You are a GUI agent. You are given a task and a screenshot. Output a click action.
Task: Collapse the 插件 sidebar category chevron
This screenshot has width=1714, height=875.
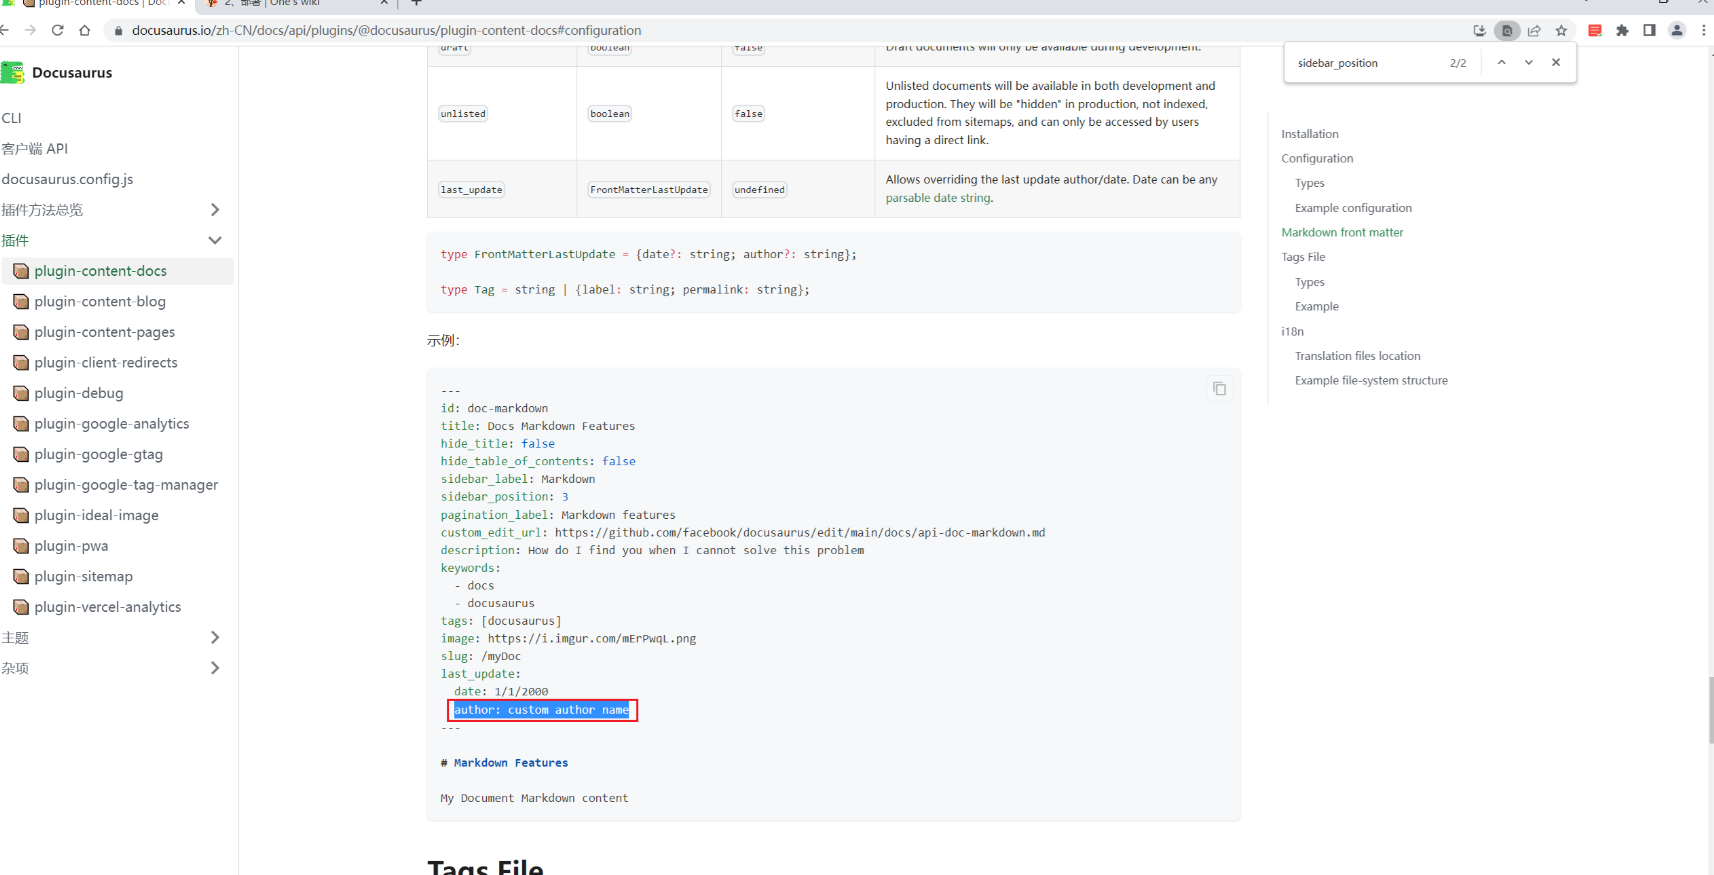tap(215, 240)
